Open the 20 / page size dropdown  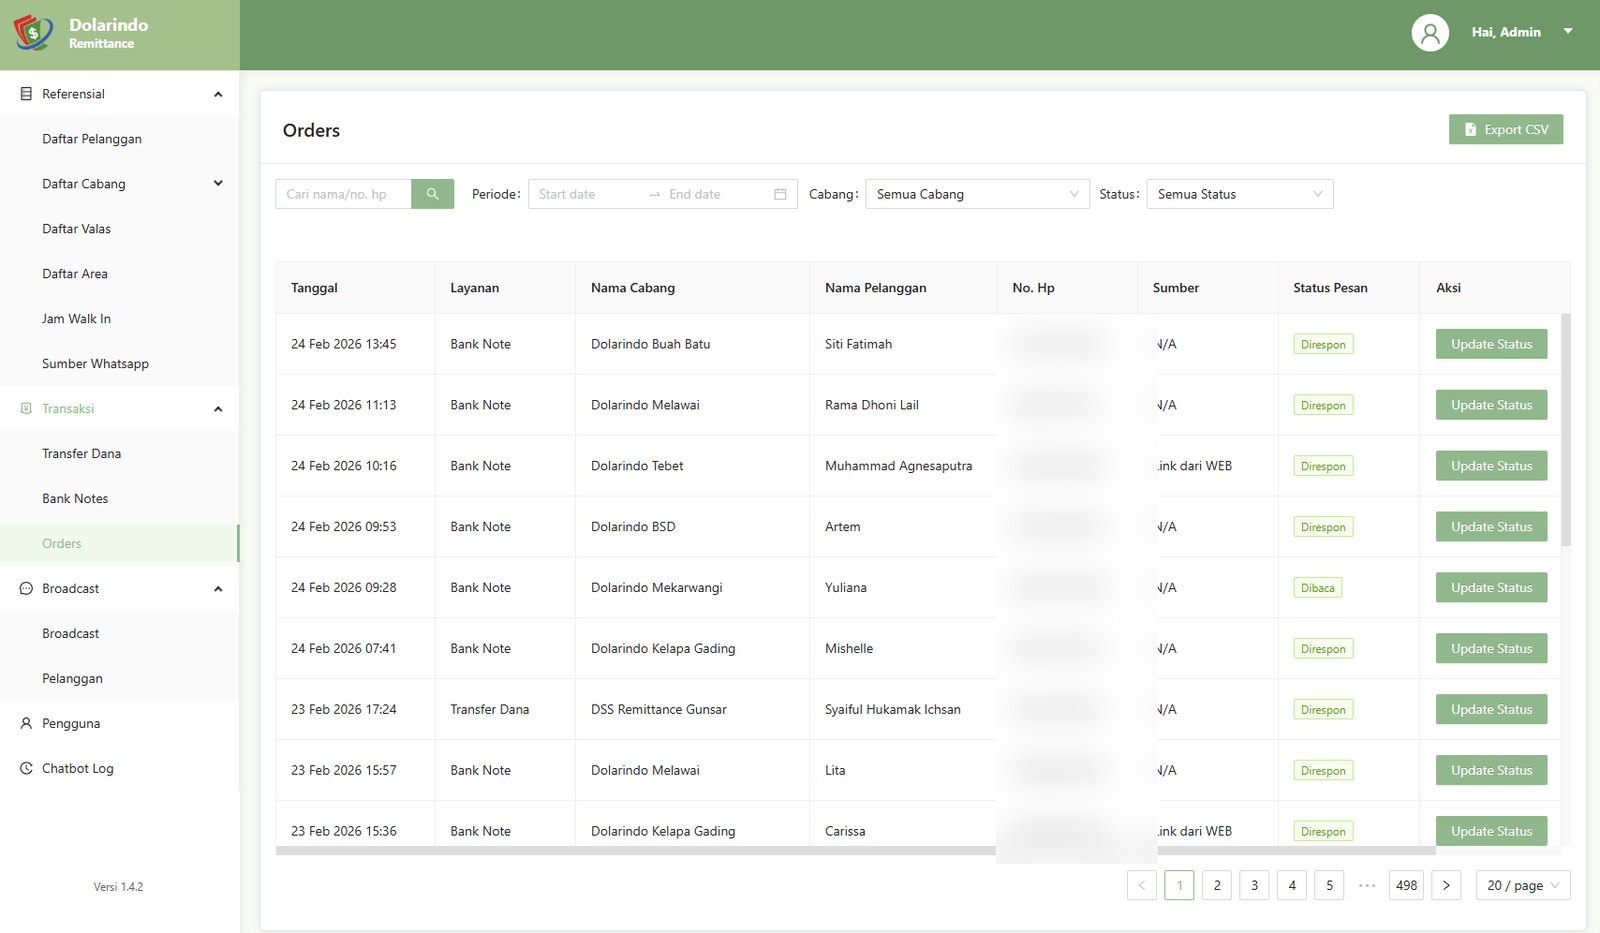pyautogui.click(x=1523, y=885)
